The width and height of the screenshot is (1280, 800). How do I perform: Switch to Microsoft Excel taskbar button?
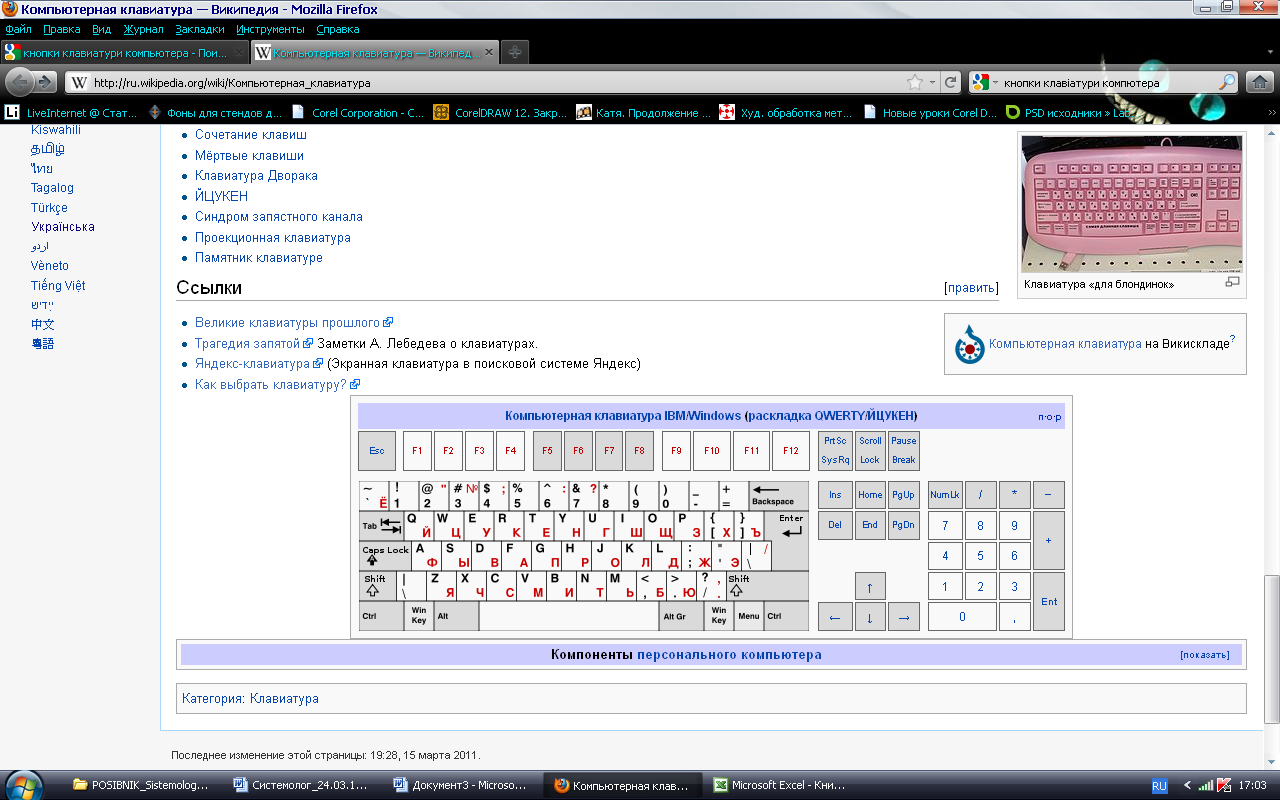(784, 785)
